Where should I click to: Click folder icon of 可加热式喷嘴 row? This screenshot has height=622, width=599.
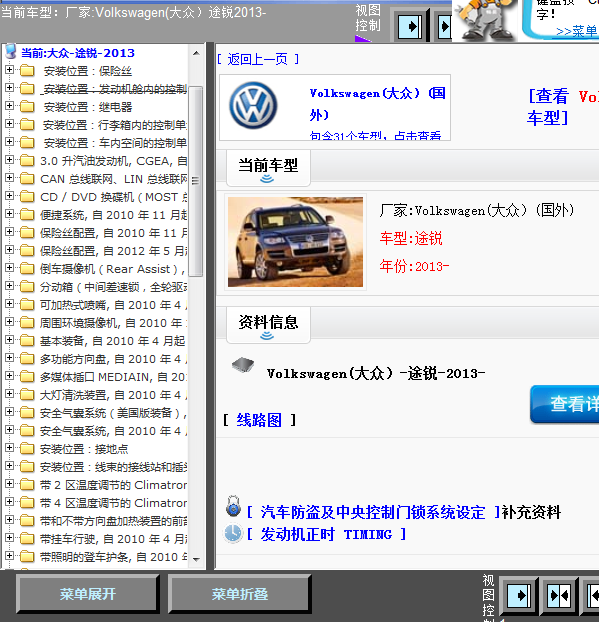click(x=27, y=305)
